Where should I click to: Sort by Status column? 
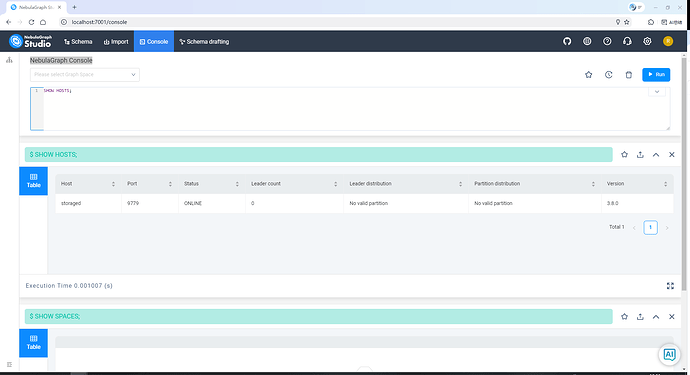tap(237, 184)
